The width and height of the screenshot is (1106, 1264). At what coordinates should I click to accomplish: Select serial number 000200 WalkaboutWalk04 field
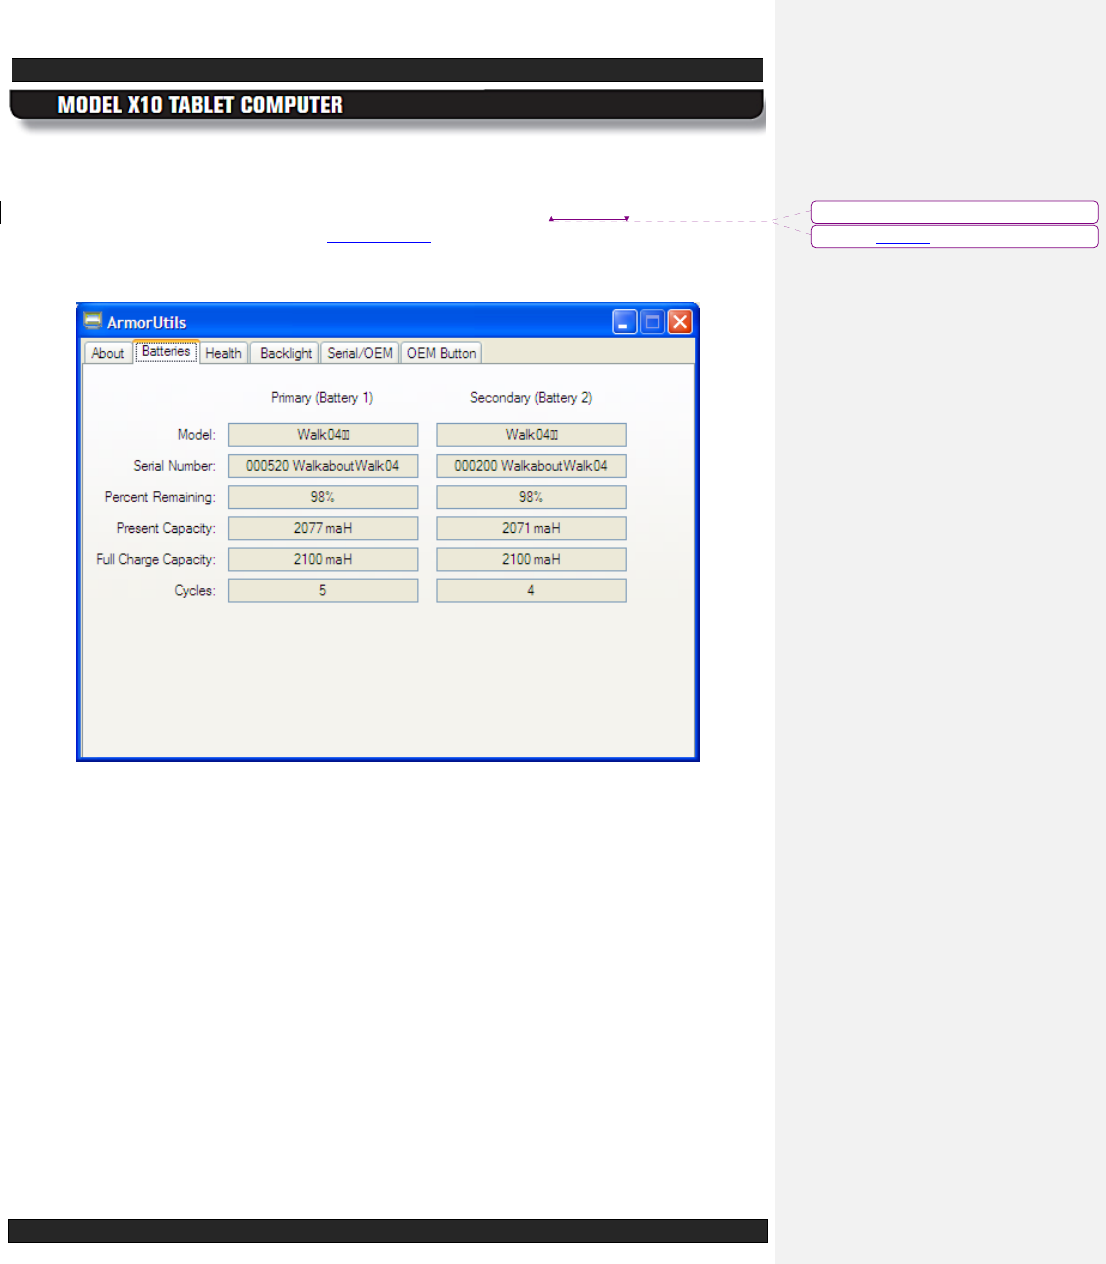point(531,466)
